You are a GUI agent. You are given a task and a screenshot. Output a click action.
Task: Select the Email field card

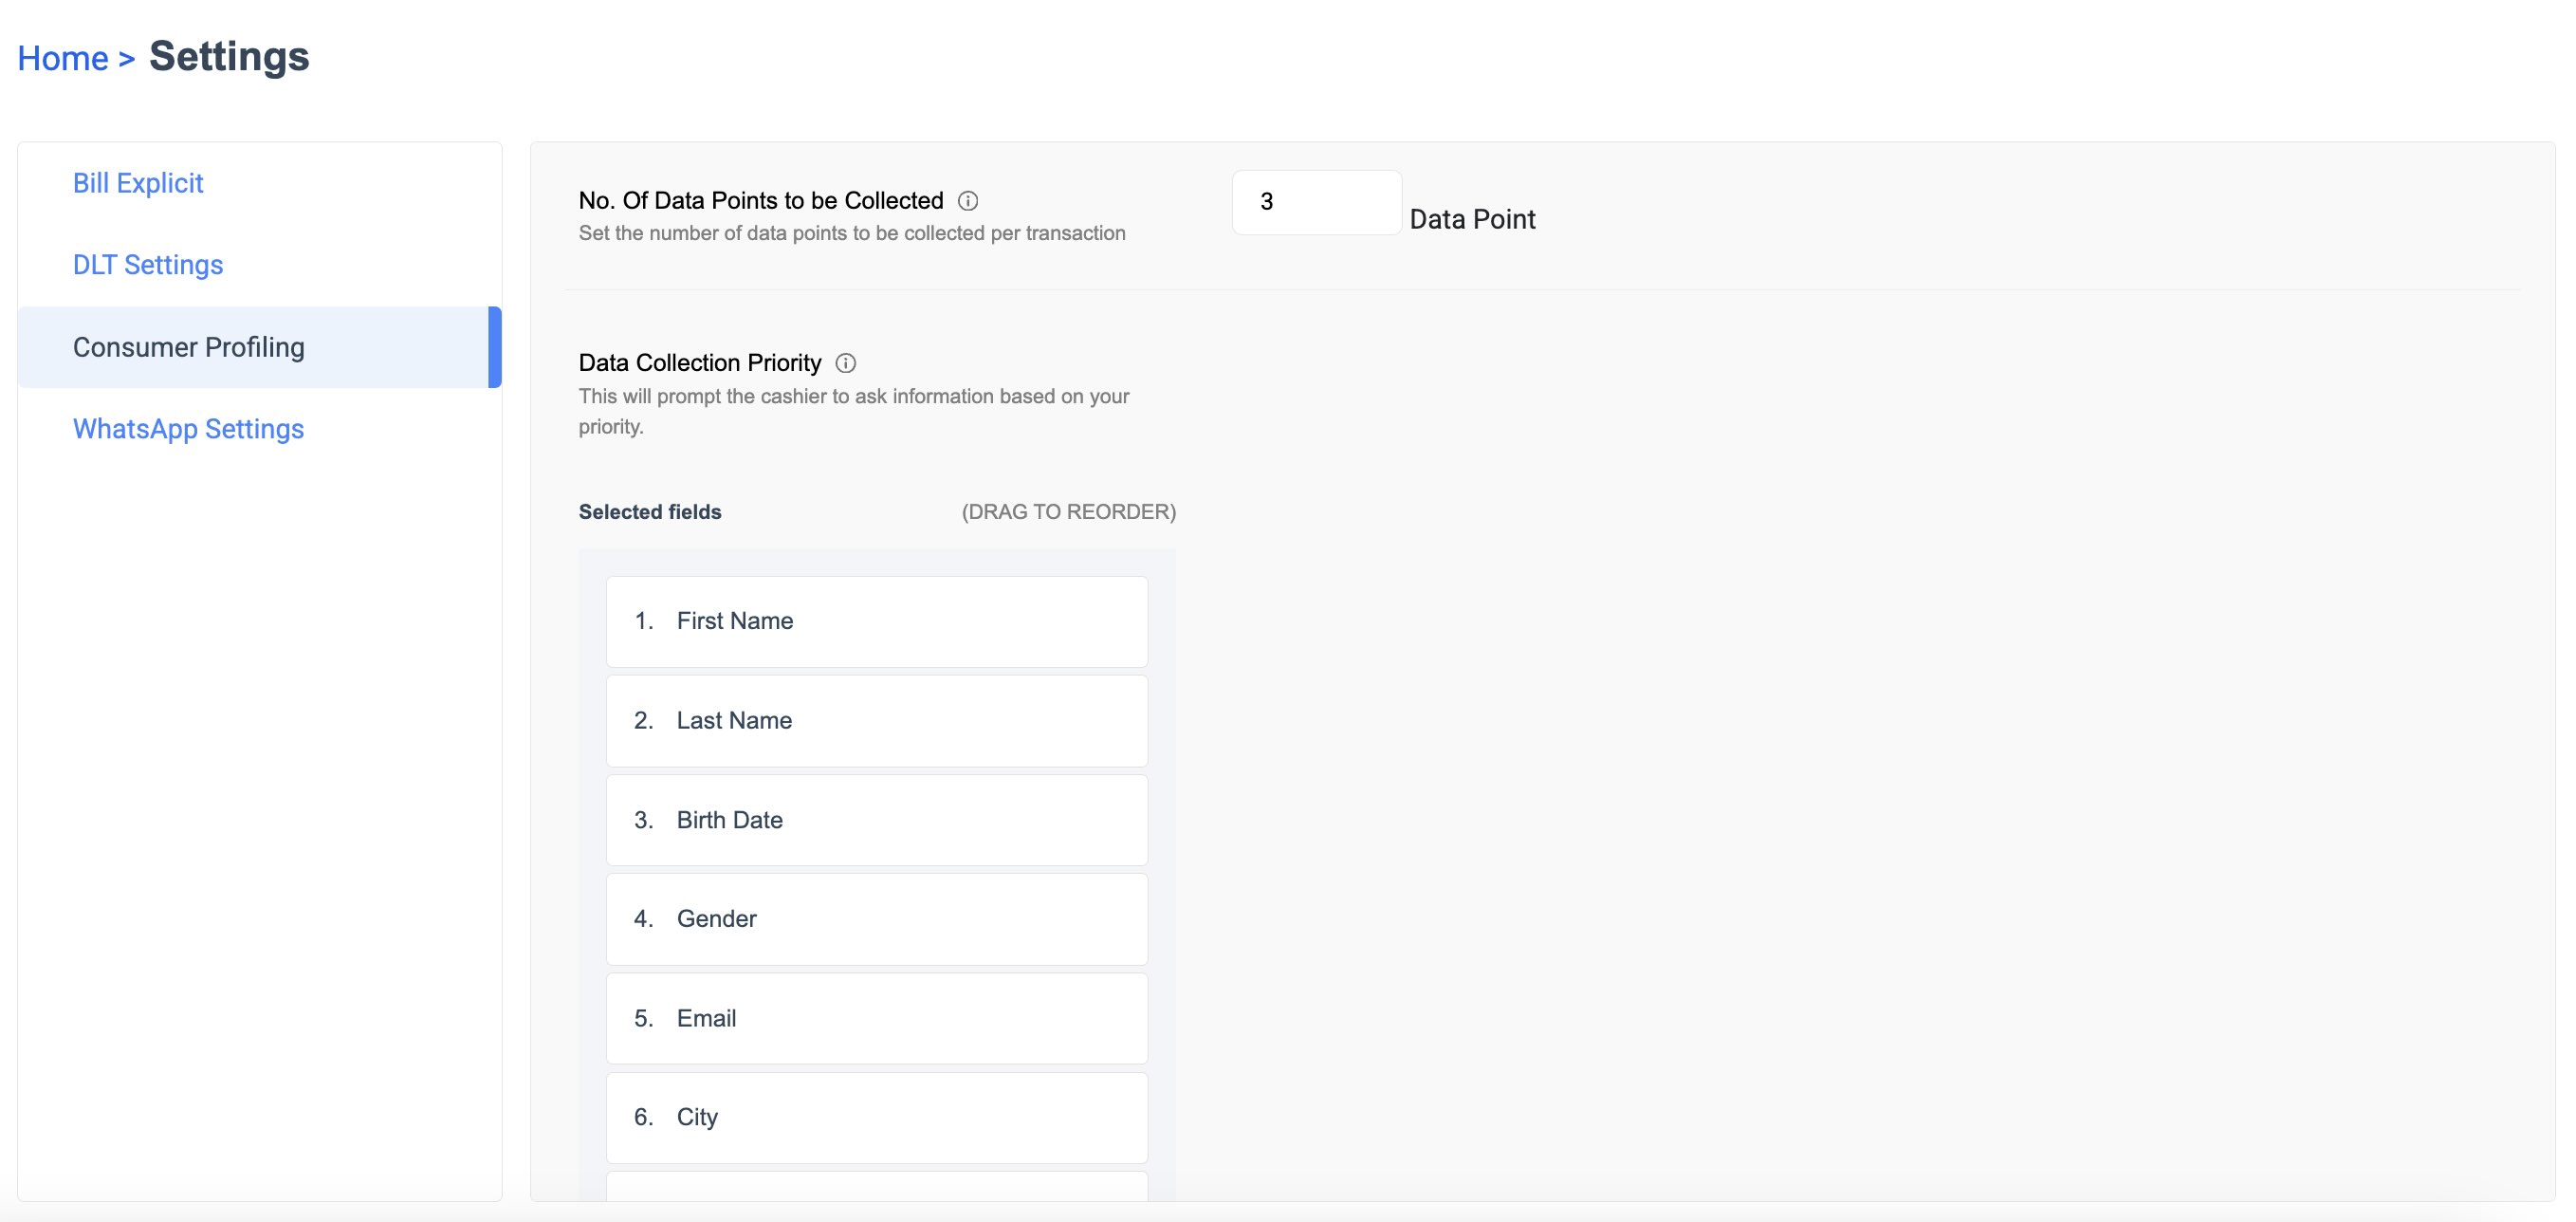click(x=876, y=1018)
